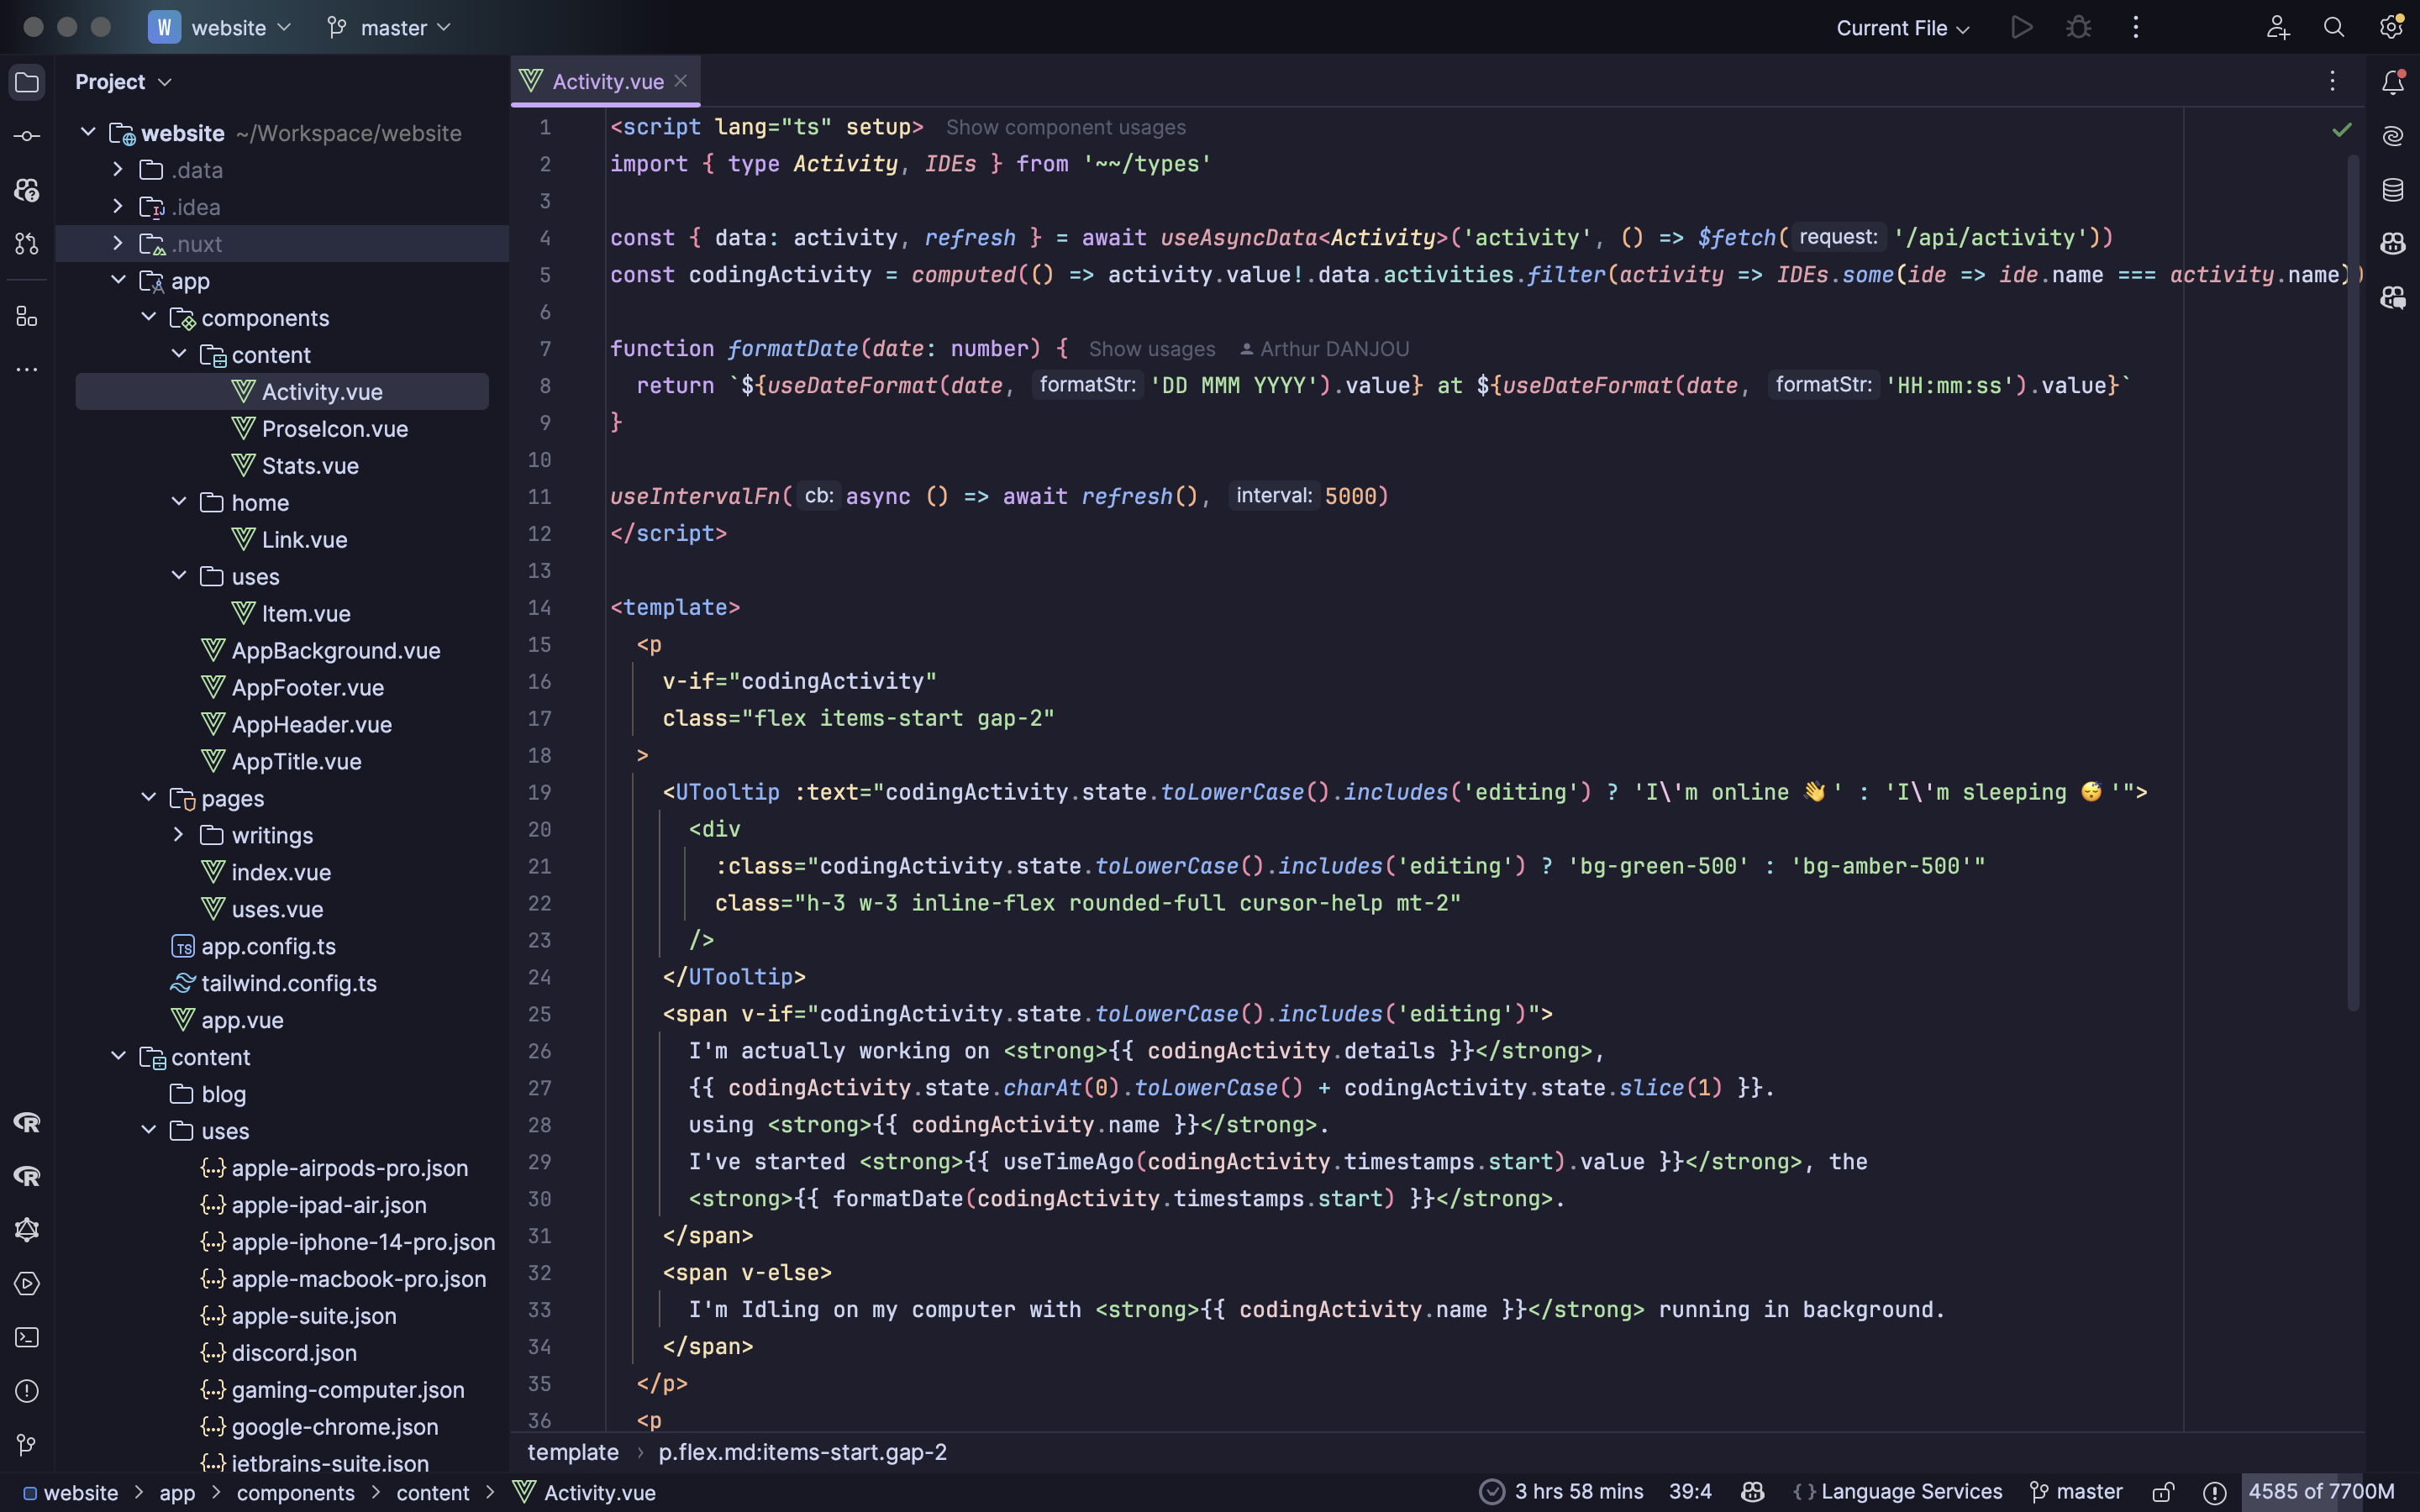Open the editor options kebab menu

2332,81
